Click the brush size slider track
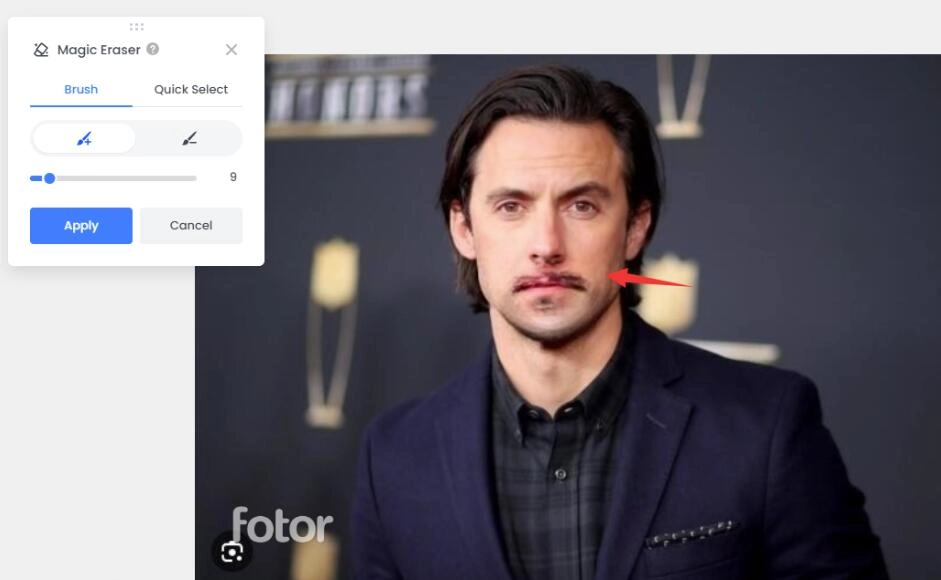Viewport: 941px width, 580px height. click(113, 178)
